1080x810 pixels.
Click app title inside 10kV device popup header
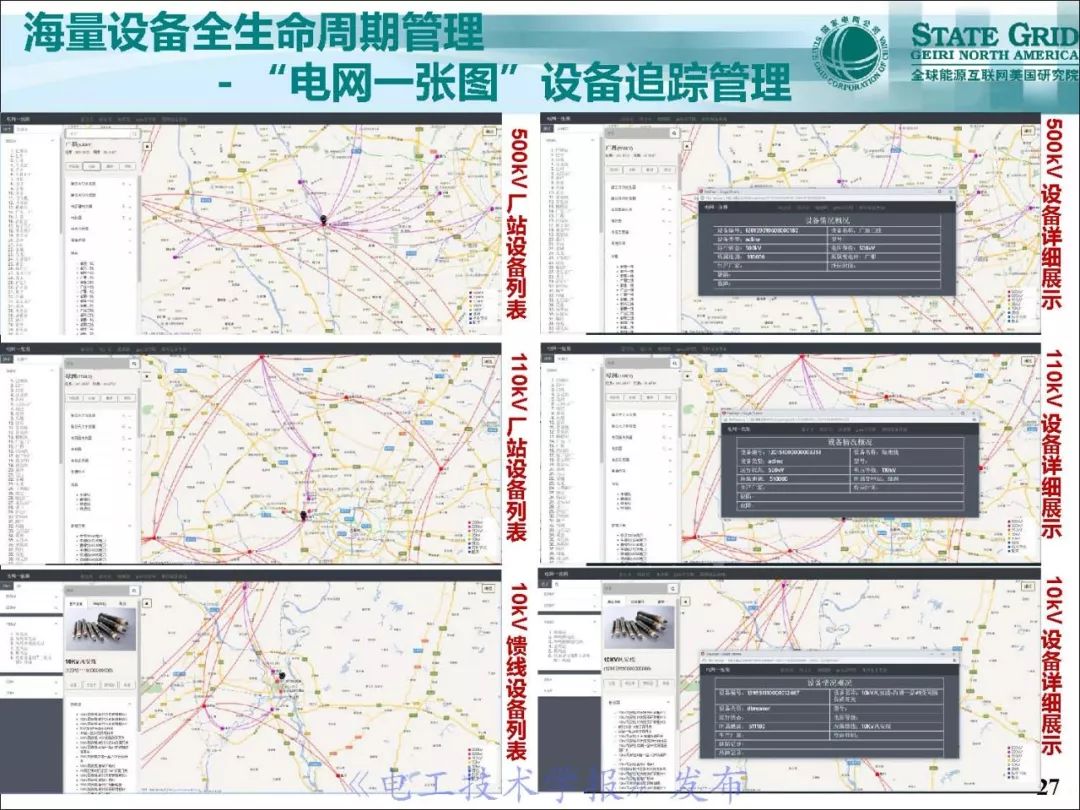pyautogui.click(x=718, y=669)
